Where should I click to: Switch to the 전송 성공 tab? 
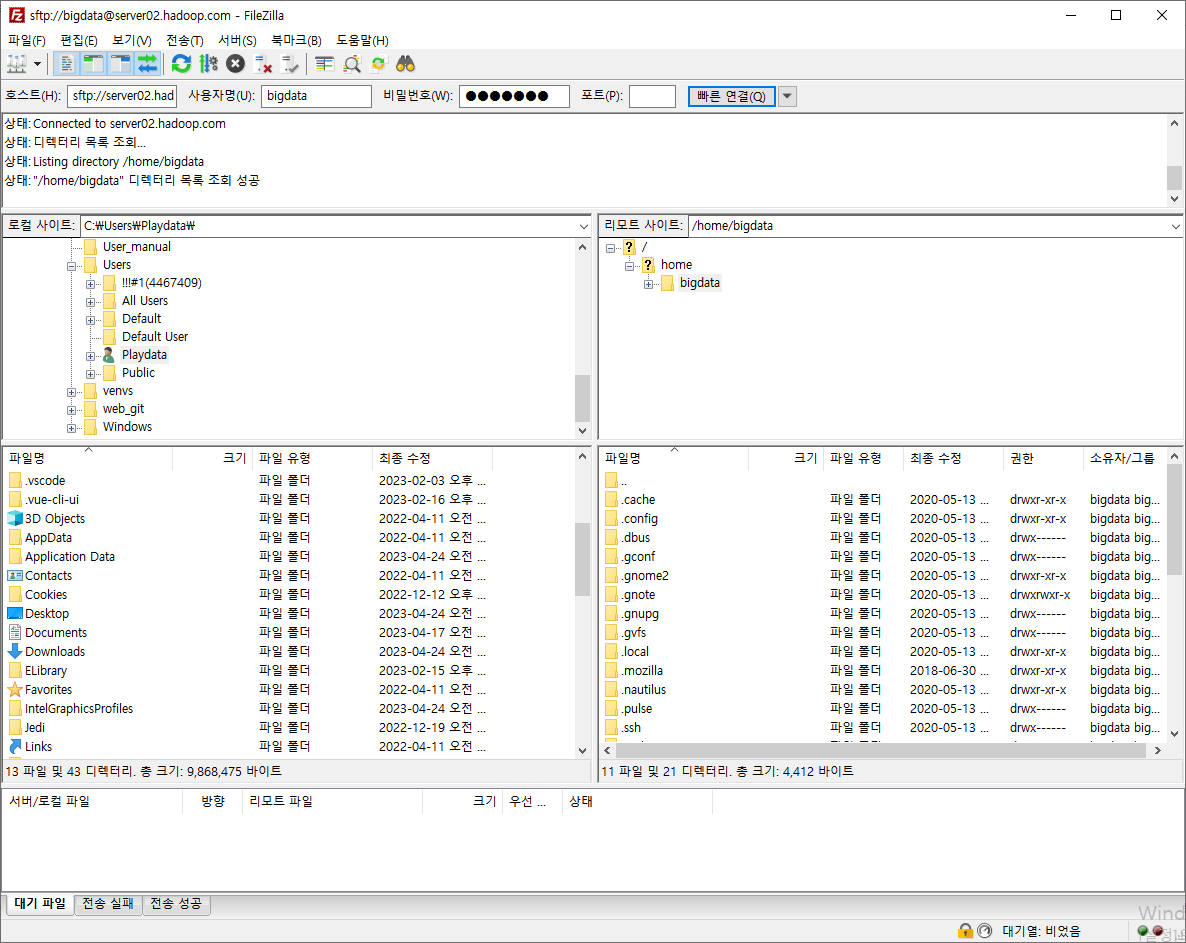[175, 904]
